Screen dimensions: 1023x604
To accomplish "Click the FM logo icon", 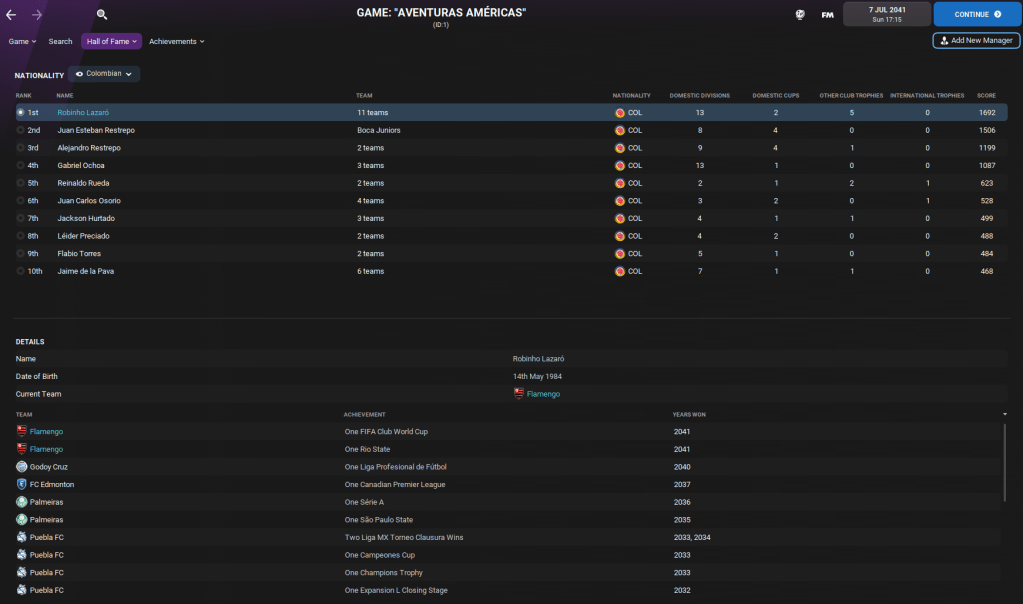I will [827, 15].
